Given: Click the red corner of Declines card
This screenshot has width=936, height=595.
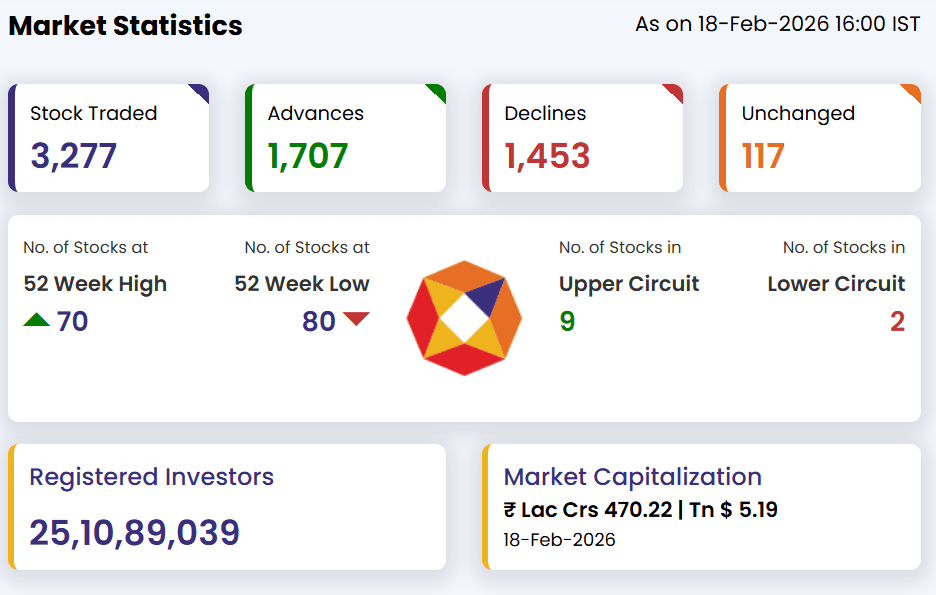Looking at the screenshot, I should pos(674,92).
